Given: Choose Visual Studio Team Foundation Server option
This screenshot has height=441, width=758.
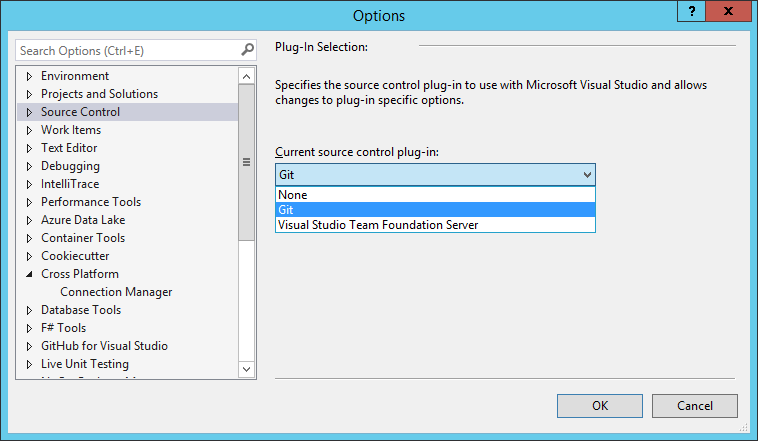Looking at the screenshot, I should click(x=378, y=225).
